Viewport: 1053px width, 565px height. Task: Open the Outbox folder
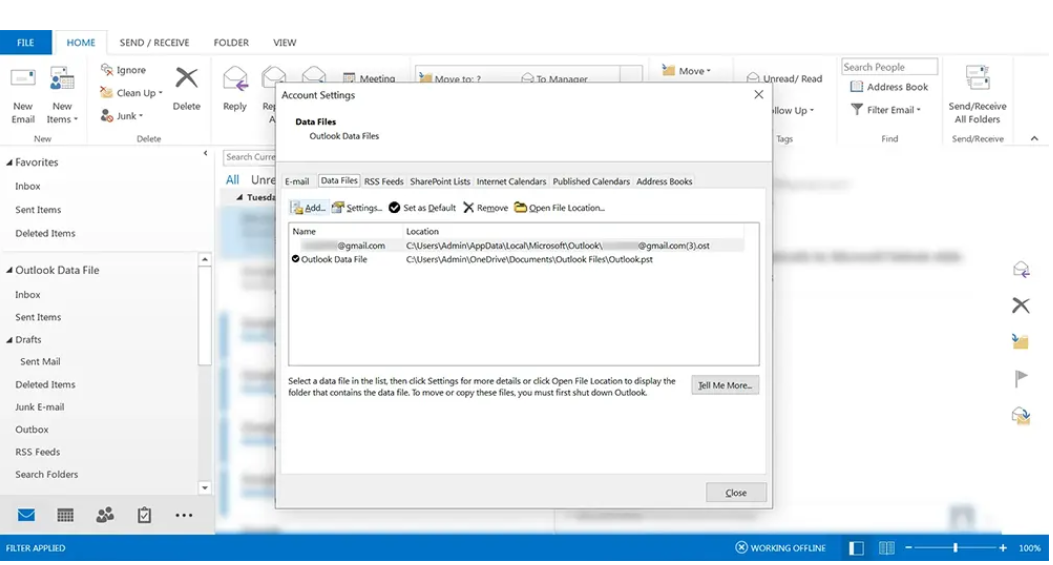tap(32, 429)
